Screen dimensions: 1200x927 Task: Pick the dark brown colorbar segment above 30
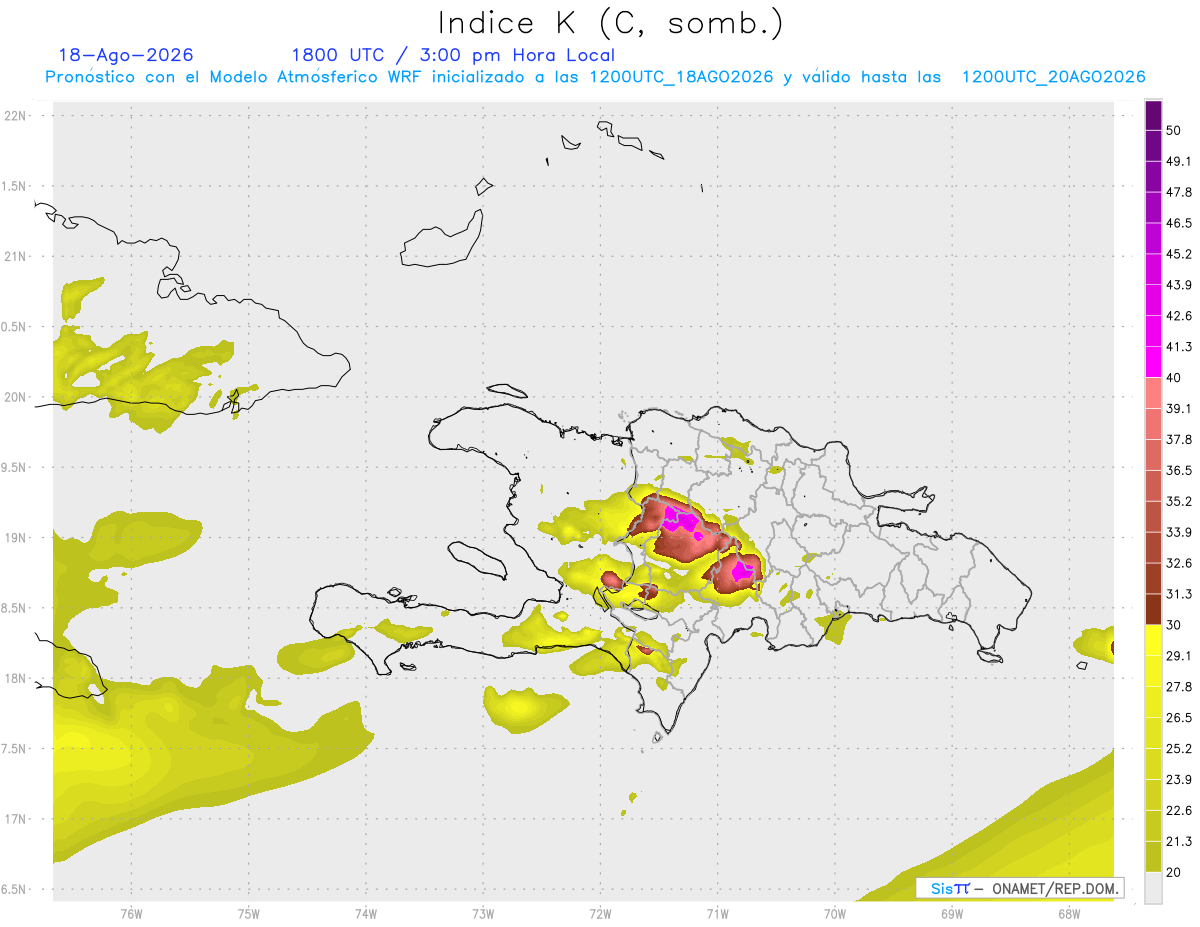[x=1154, y=610]
